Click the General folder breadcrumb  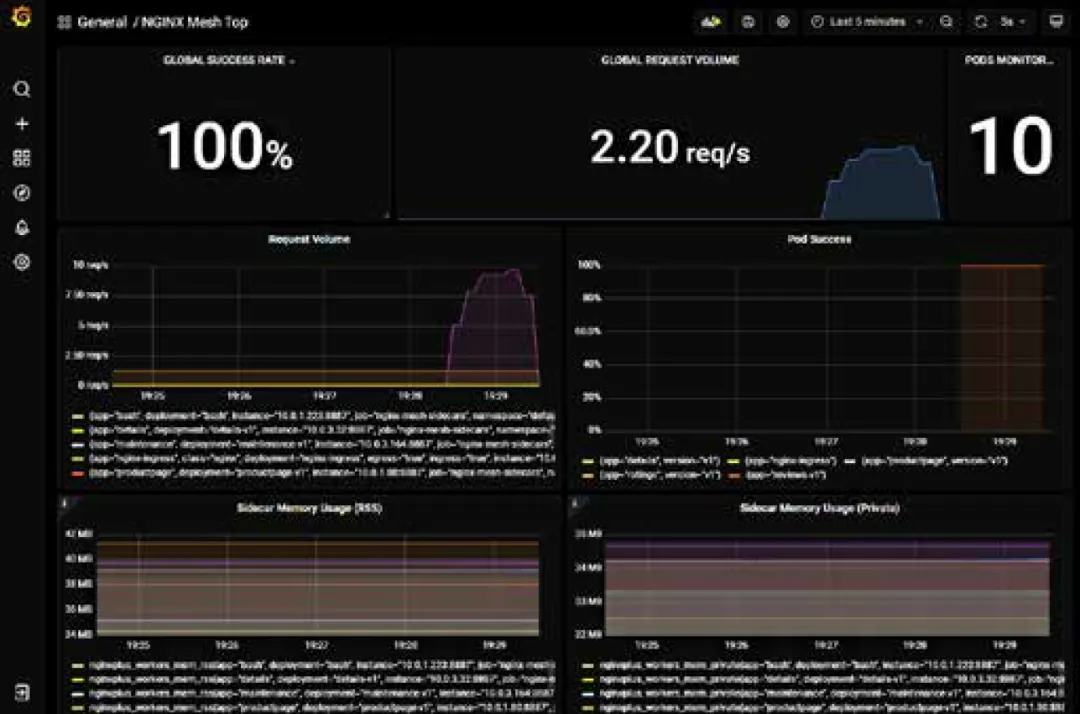[101, 22]
